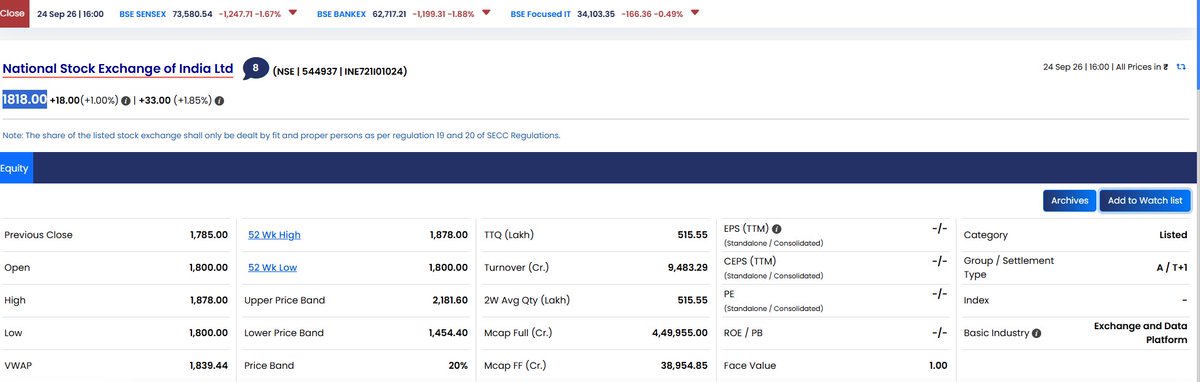Click the Face Value 1.00 cell
This screenshot has height=382, width=1200.
[937, 365]
